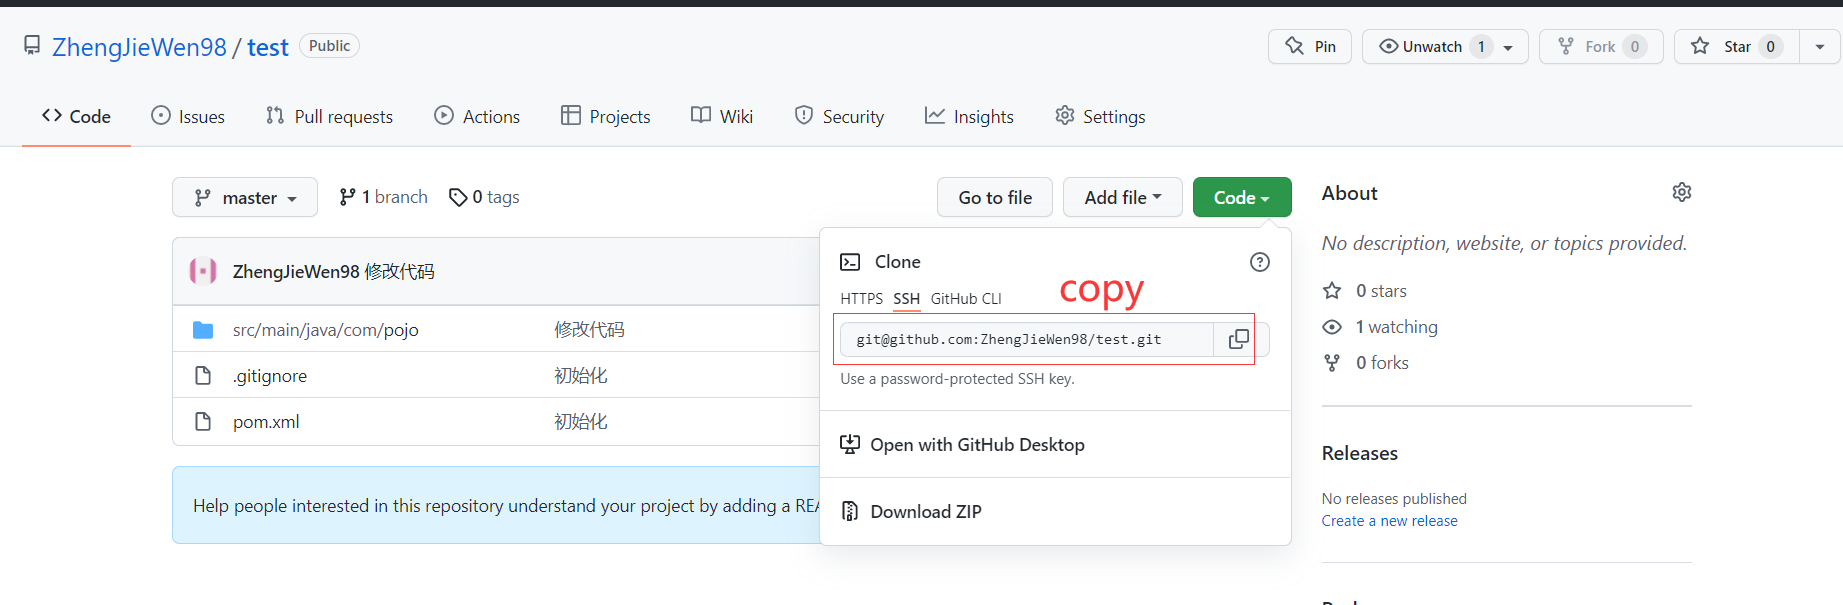Open the clone help question mark icon
This screenshot has height=605, width=1843.
1260,262
